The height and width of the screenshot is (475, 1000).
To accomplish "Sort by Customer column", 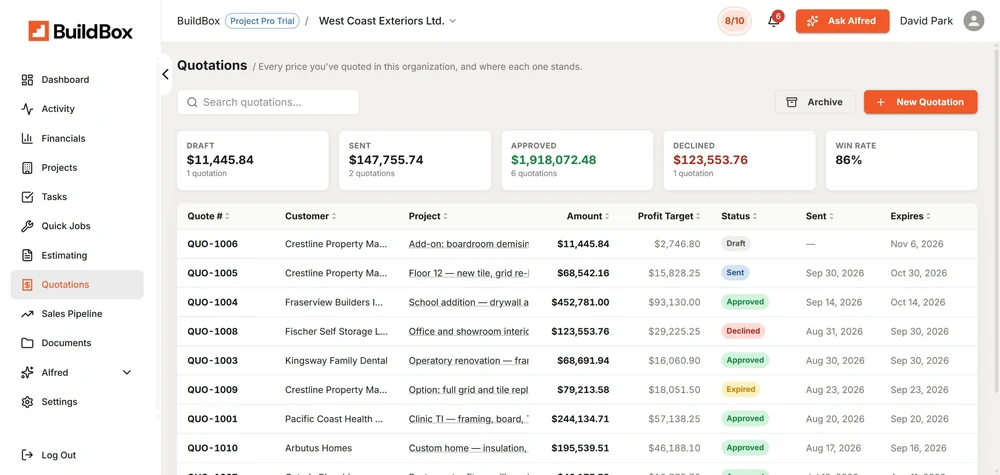I will 311,216.
